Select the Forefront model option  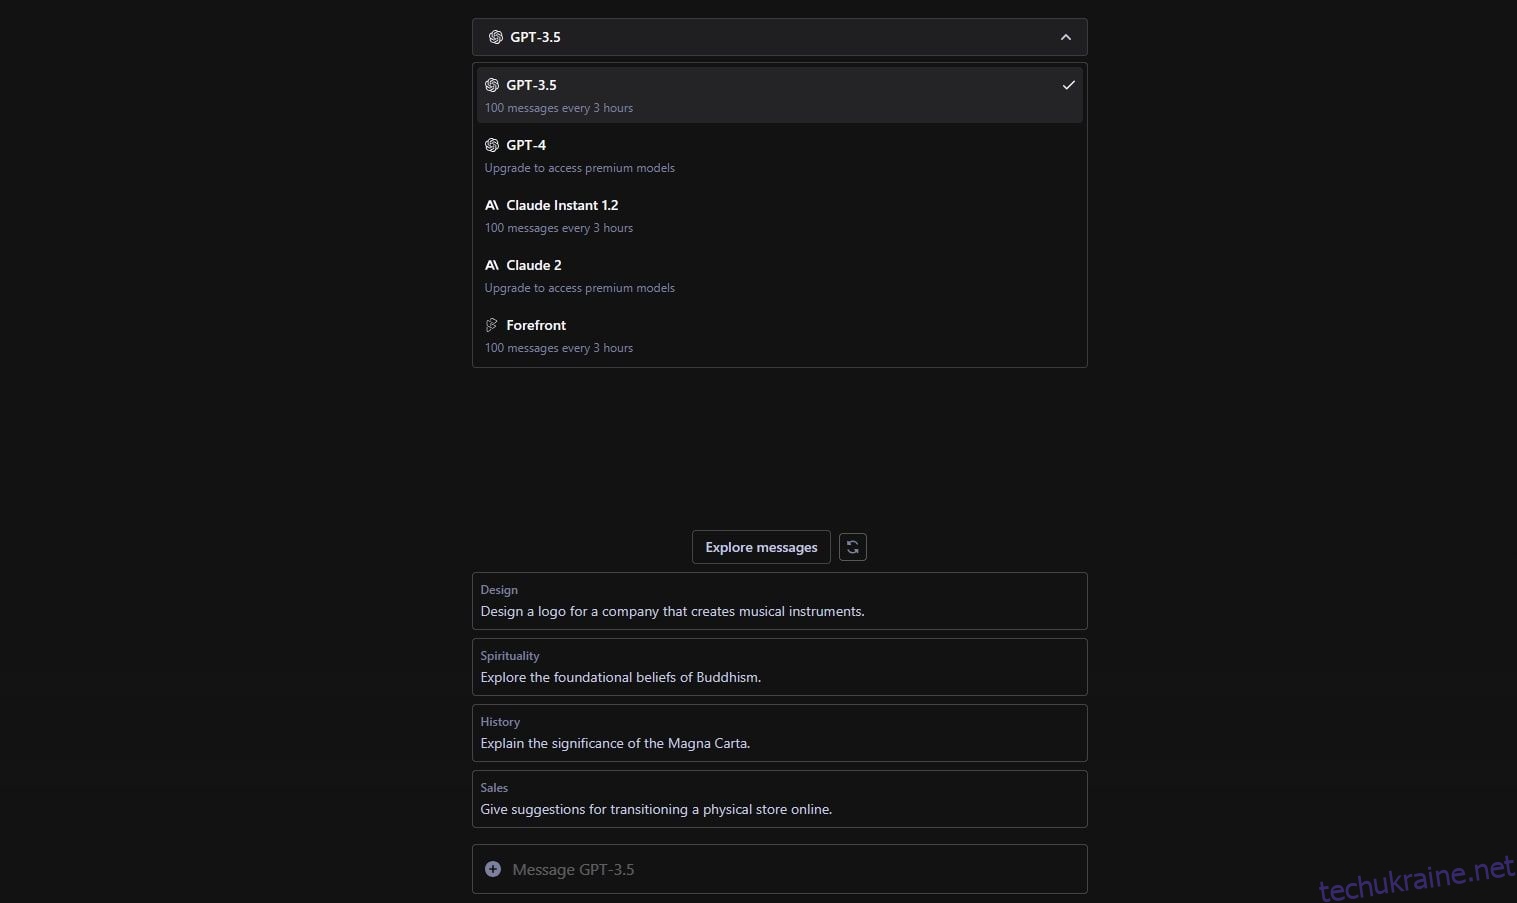click(779, 335)
